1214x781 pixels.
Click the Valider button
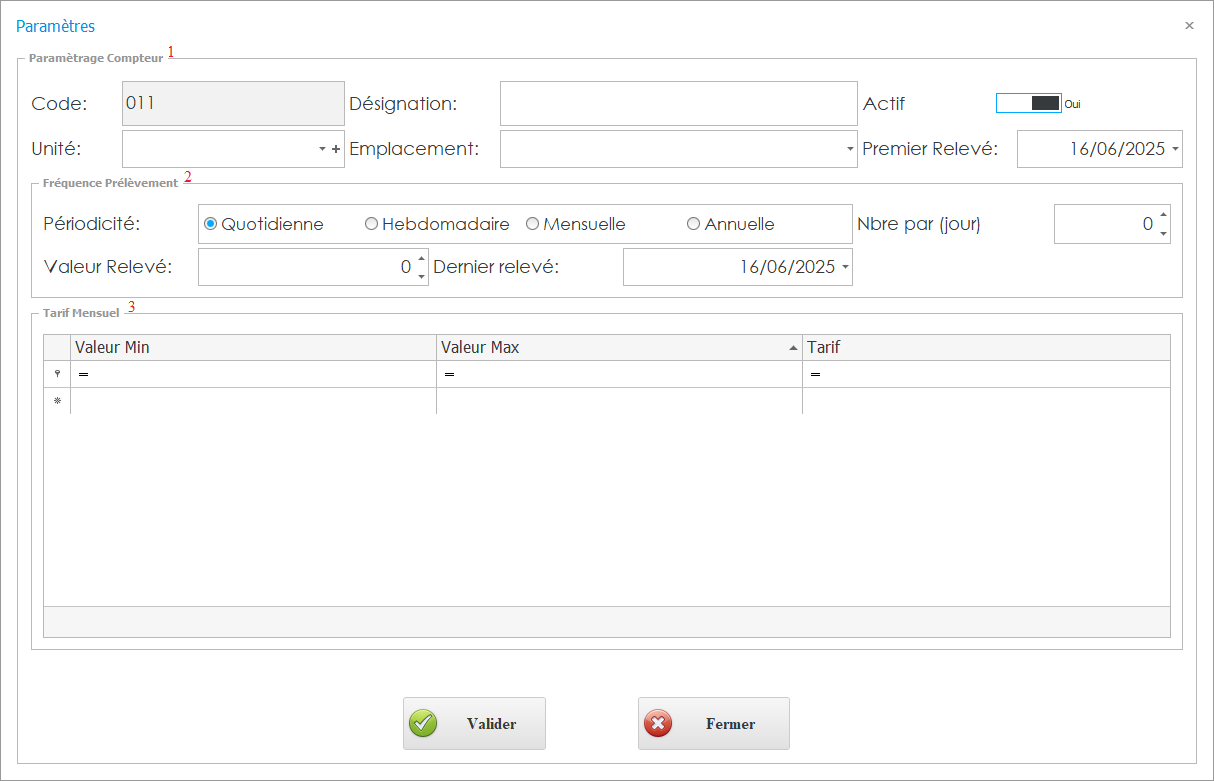tap(474, 723)
